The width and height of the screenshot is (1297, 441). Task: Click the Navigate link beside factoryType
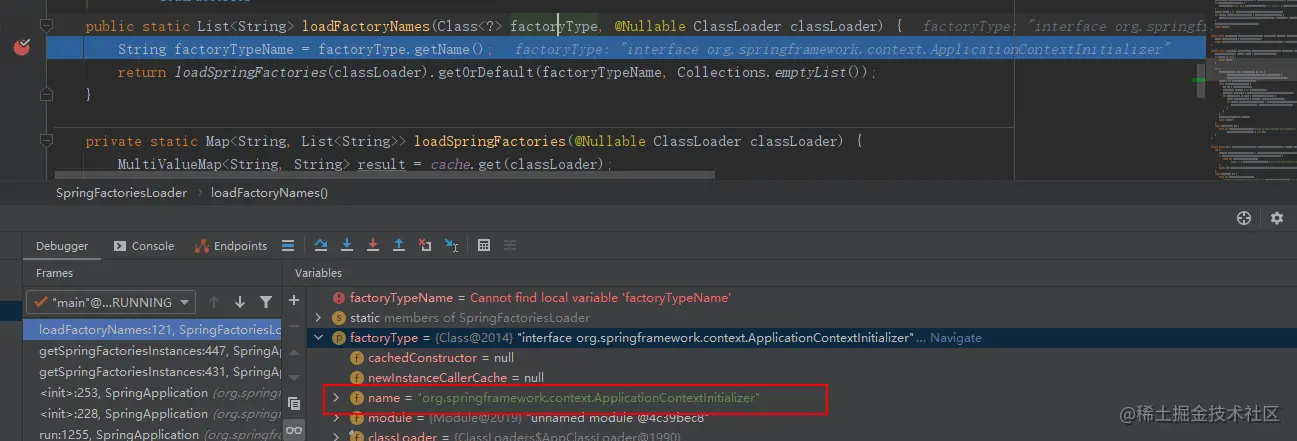click(956, 338)
